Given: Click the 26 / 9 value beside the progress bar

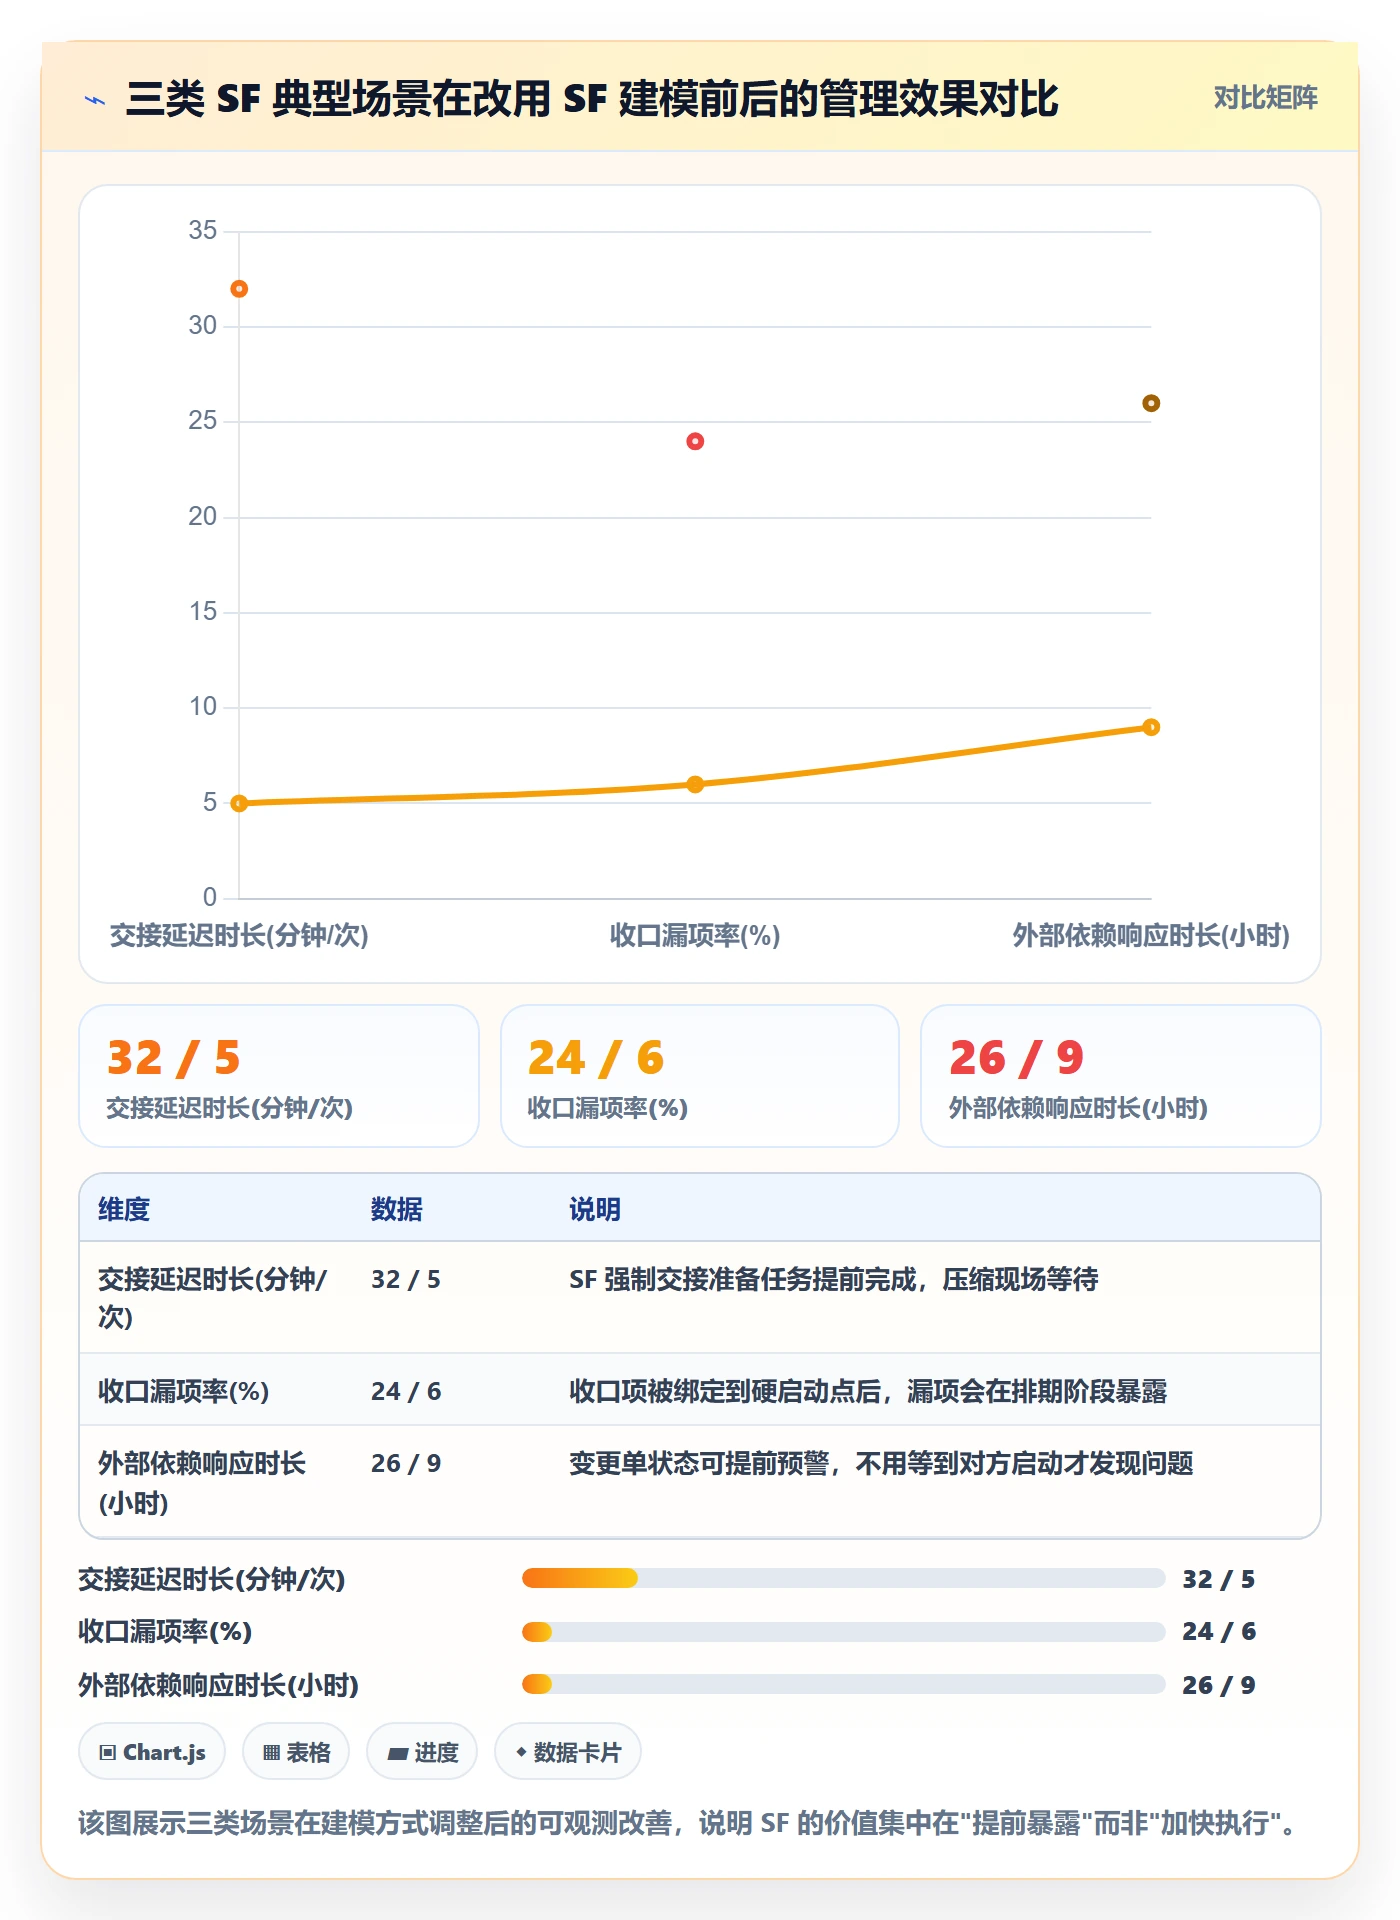Looking at the screenshot, I should [1218, 1685].
